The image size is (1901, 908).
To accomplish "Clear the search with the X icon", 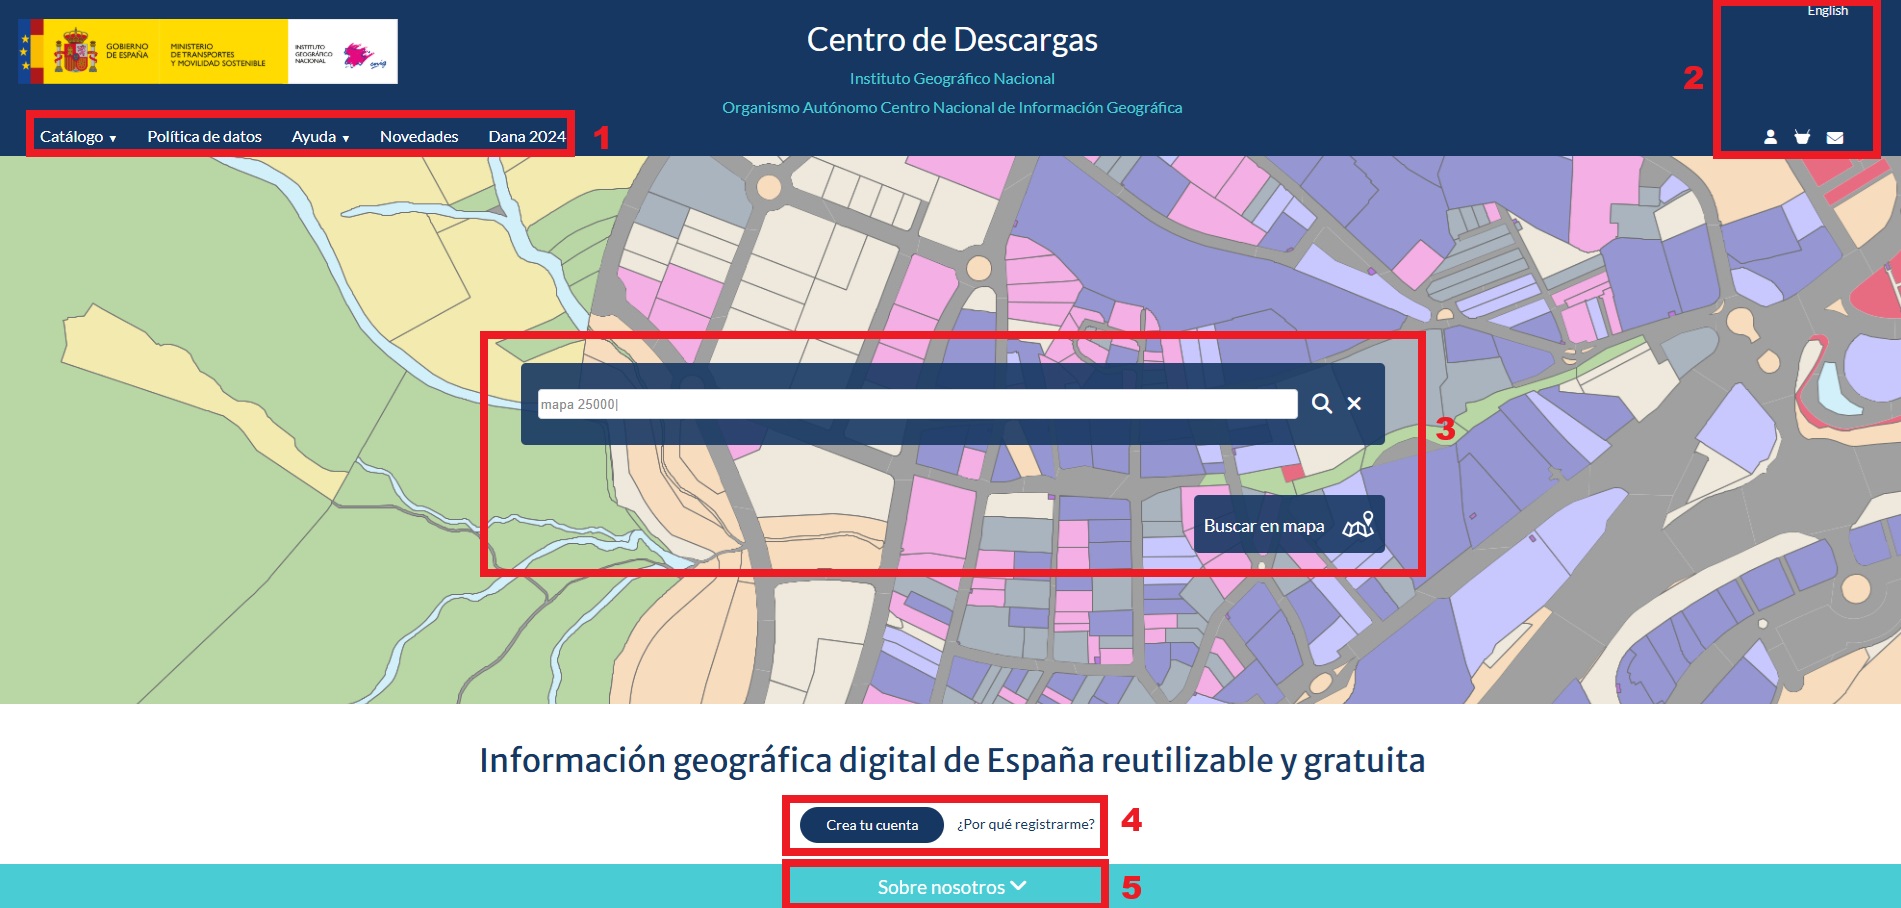I will [x=1354, y=404].
